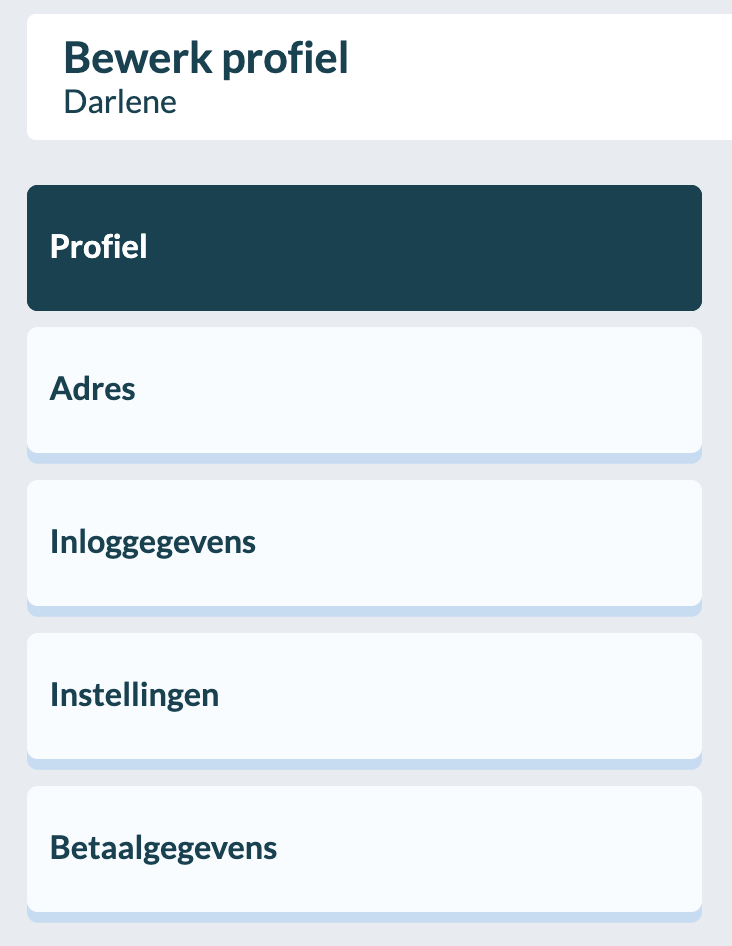Open payment details via Betaalgegevens card
The height and width of the screenshot is (946, 732).
[364, 849]
